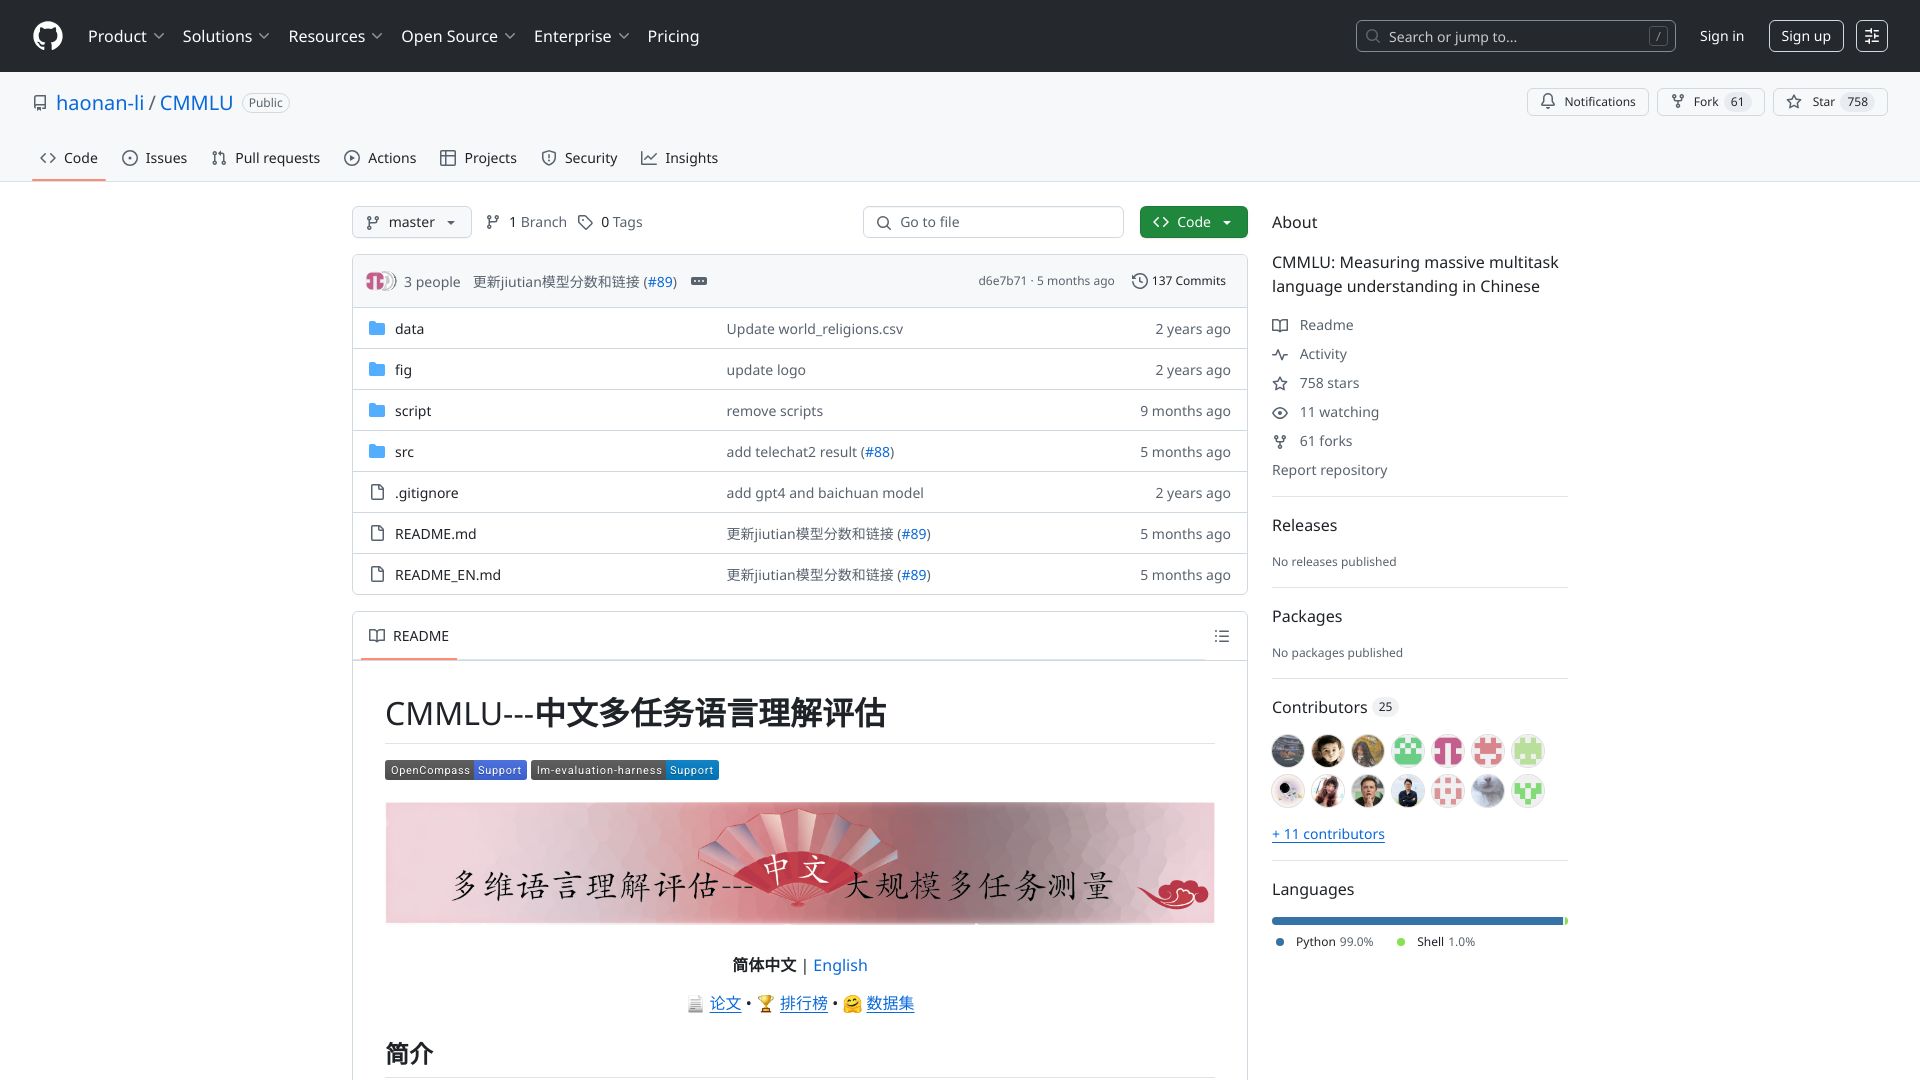Open the 论文 paper link
Viewport: 1920px width, 1080px height.
click(725, 1003)
